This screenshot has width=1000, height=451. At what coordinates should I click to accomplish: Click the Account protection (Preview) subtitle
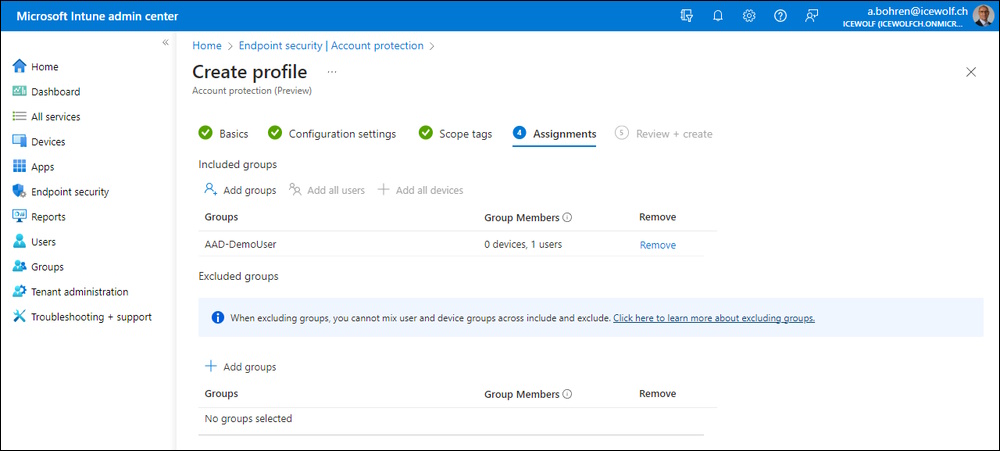pyautogui.click(x=252, y=91)
